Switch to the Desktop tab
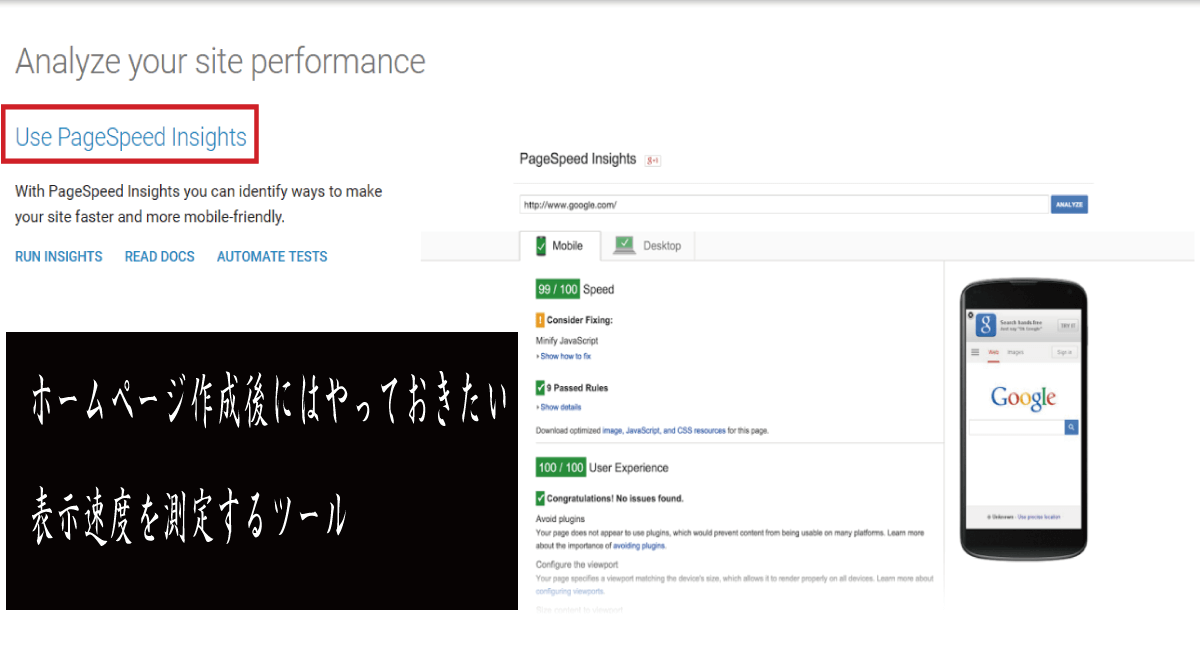Viewport: 1200px width, 650px height. (663, 245)
